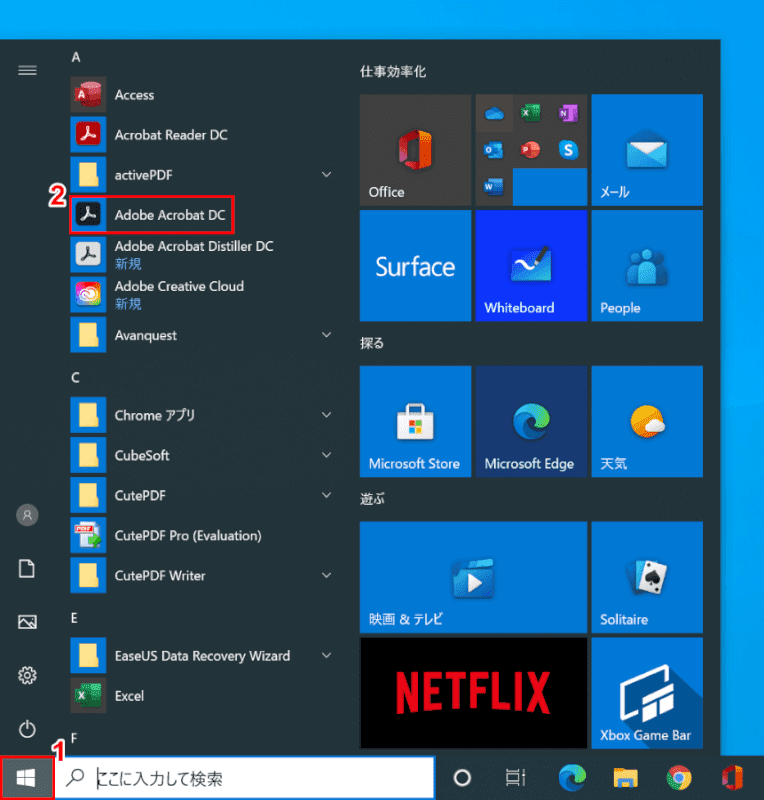Launch Acrobat Reader DC

203,135
